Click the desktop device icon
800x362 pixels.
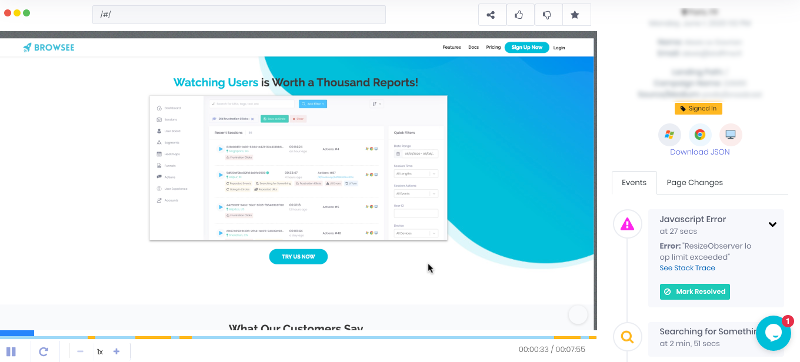click(731, 135)
